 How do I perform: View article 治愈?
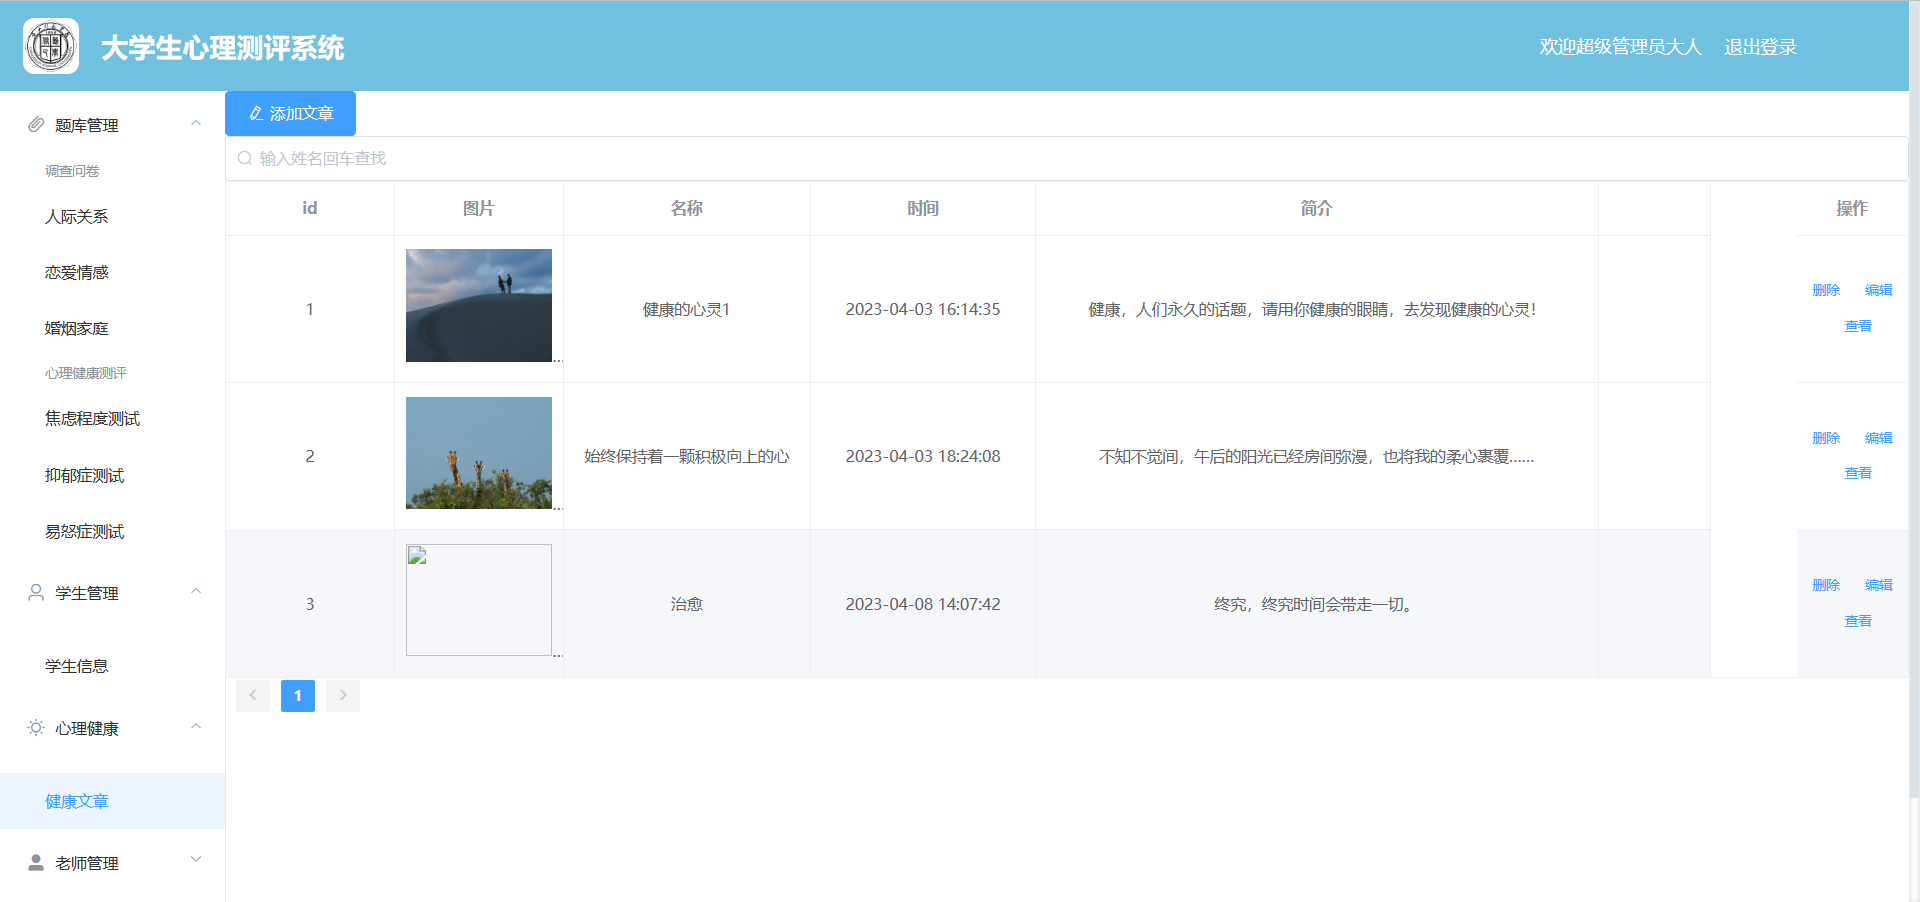pos(1858,621)
